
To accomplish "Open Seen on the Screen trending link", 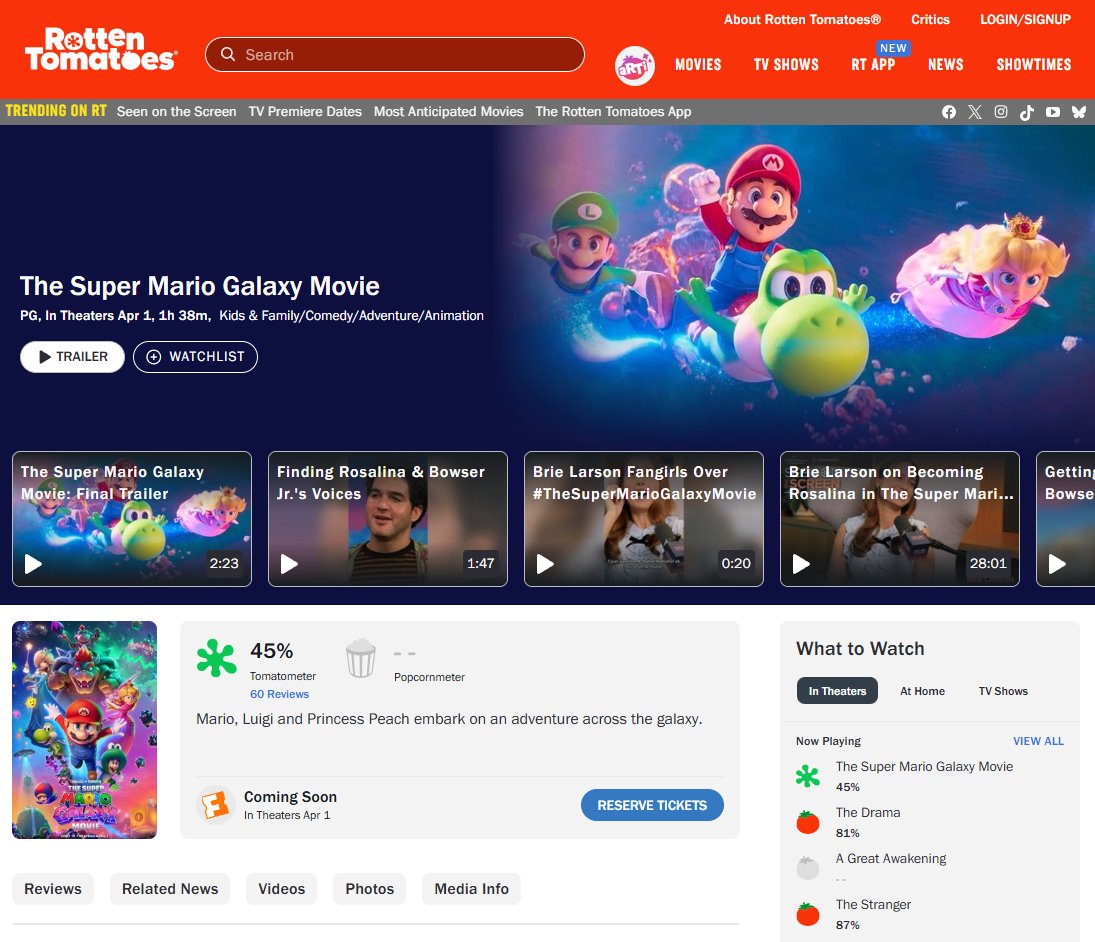I will coord(176,112).
